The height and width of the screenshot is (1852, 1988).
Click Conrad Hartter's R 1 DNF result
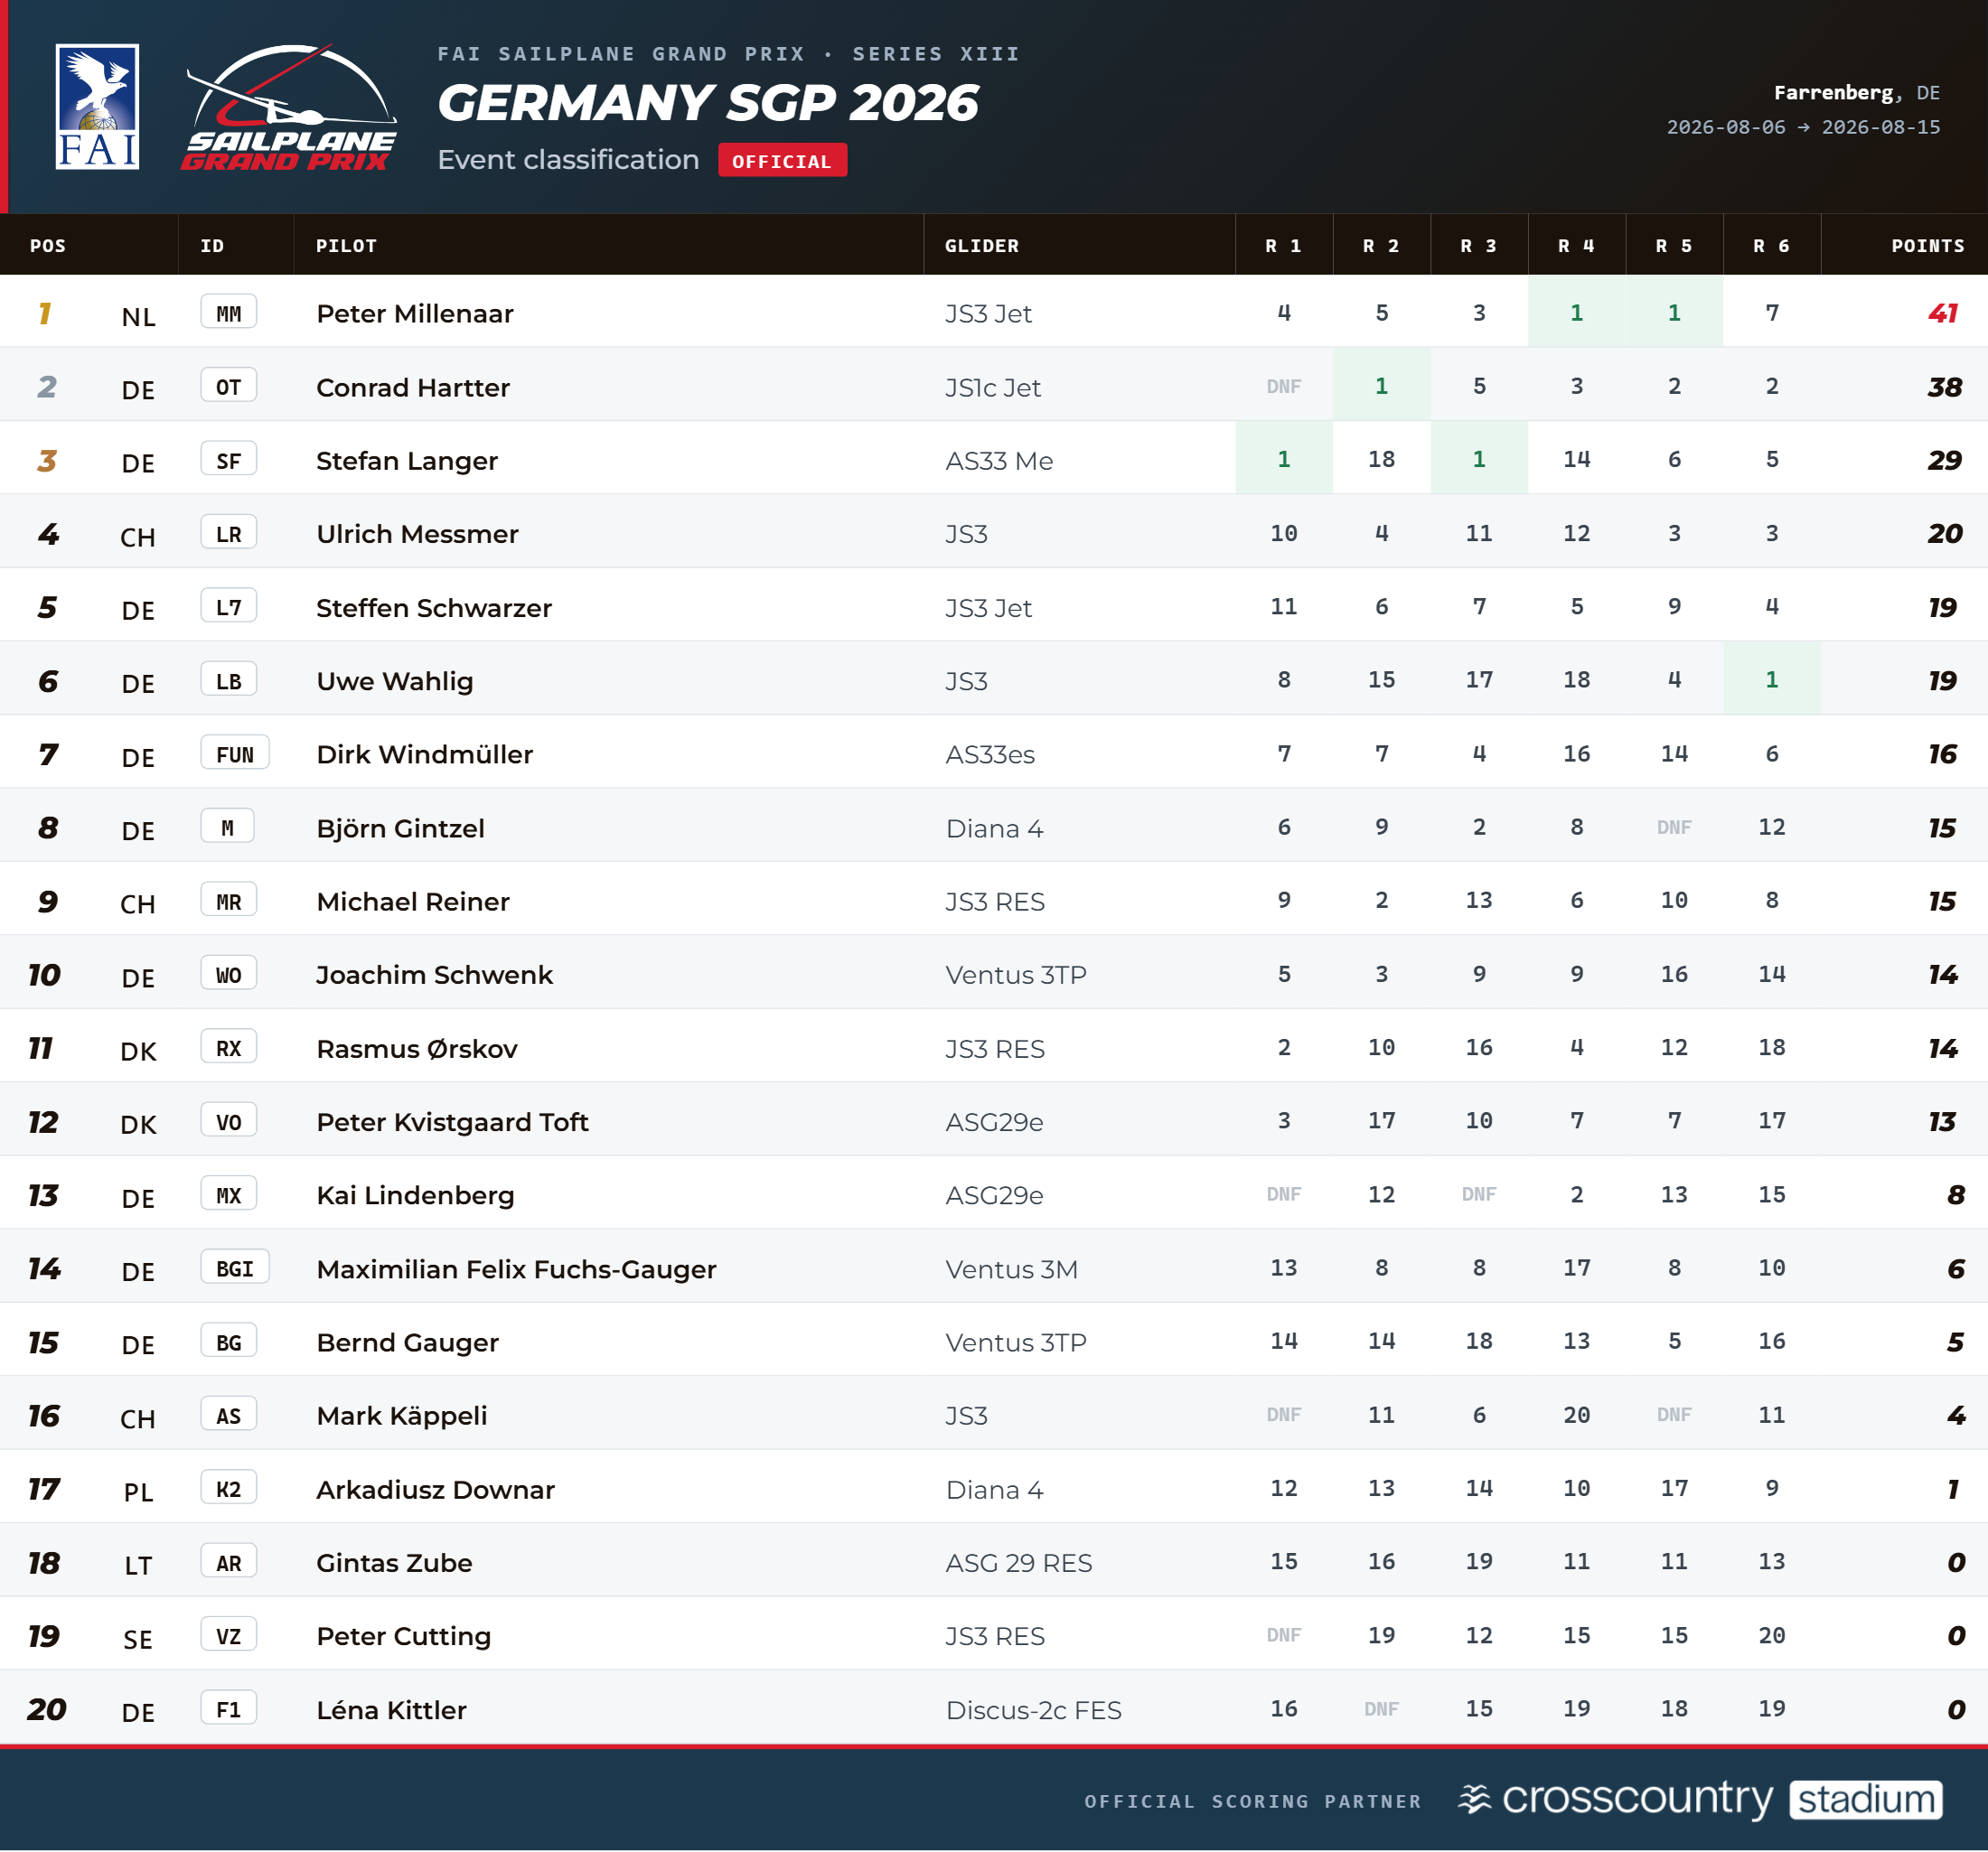[1283, 386]
